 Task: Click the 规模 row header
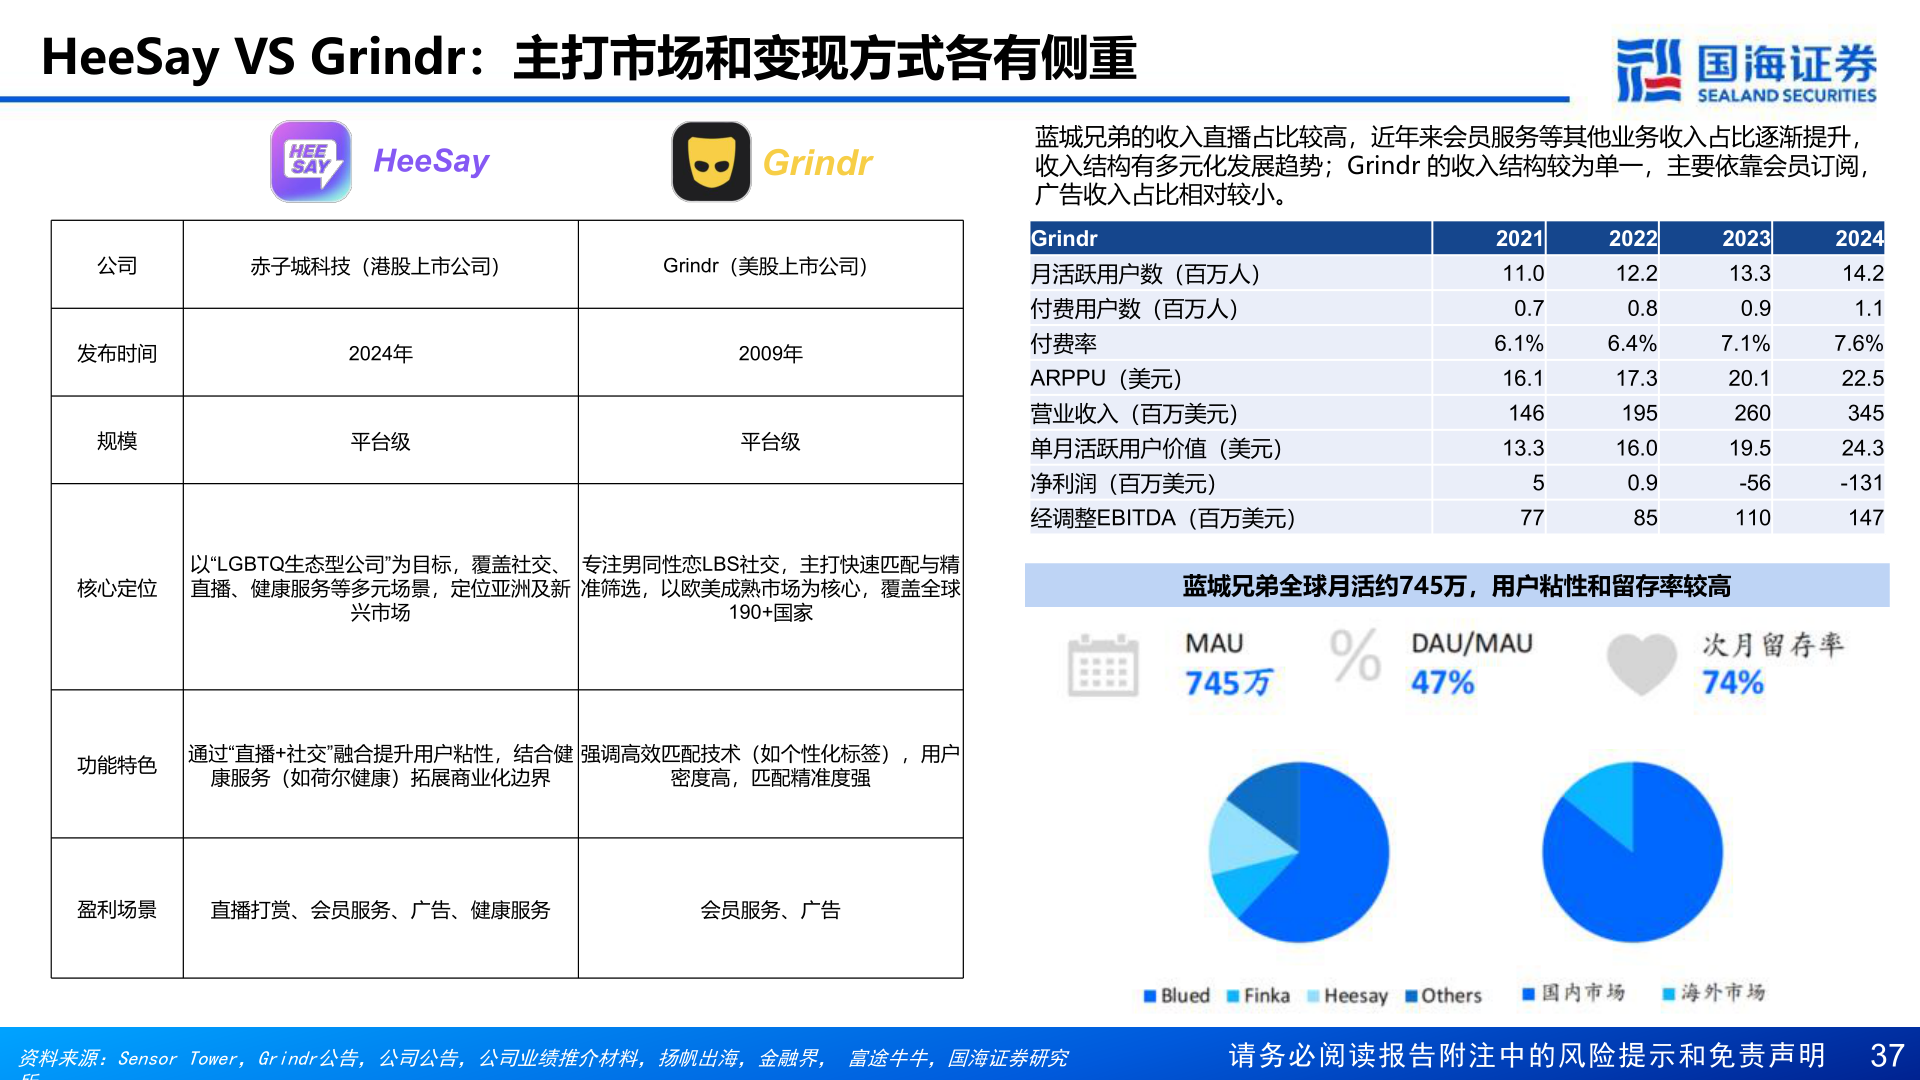pyautogui.click(x=117, y=441)
